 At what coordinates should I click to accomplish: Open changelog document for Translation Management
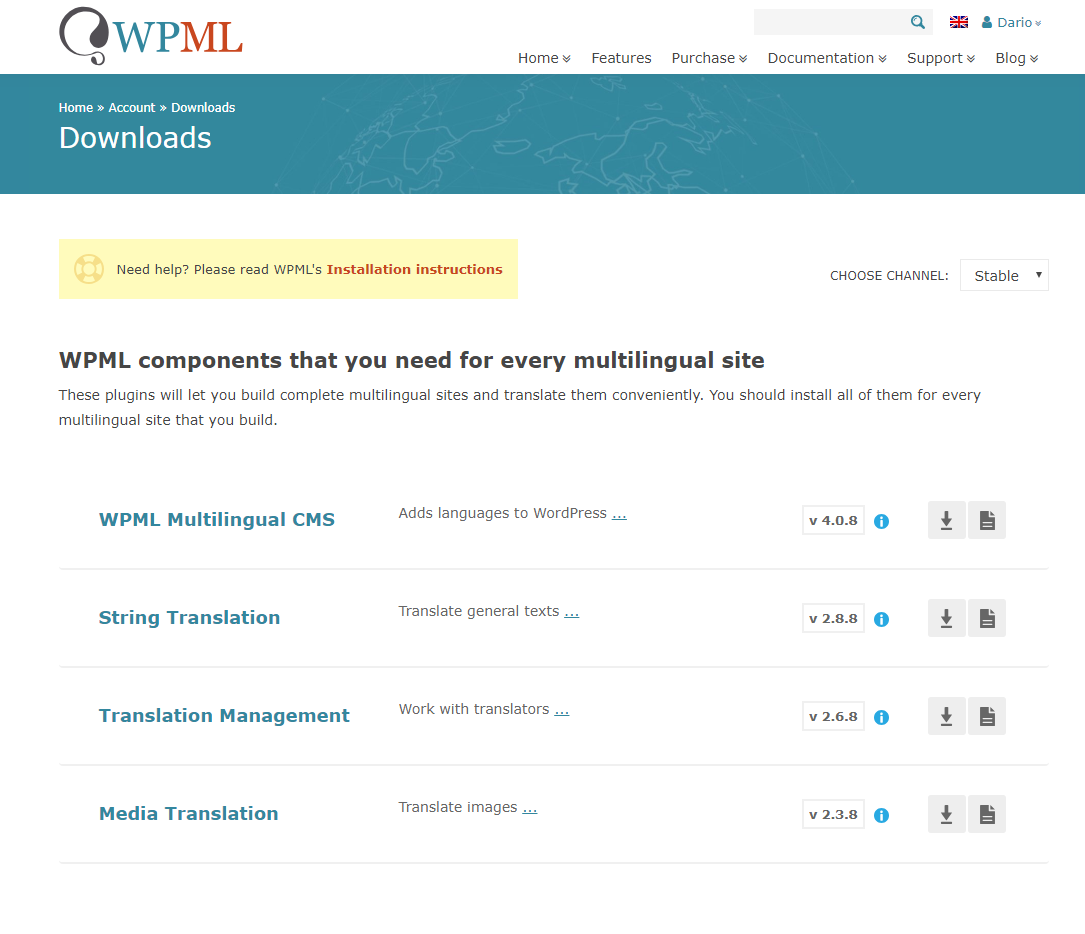[987, 717]
